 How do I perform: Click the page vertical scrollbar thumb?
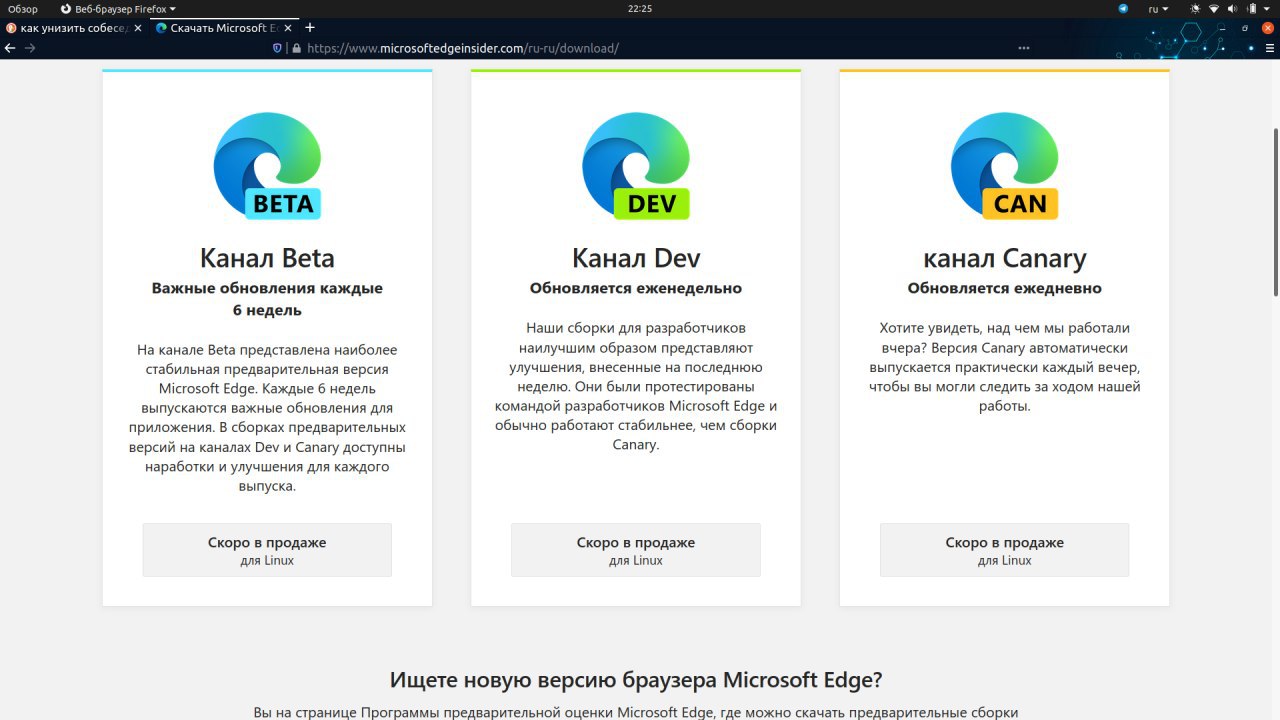1275,212
